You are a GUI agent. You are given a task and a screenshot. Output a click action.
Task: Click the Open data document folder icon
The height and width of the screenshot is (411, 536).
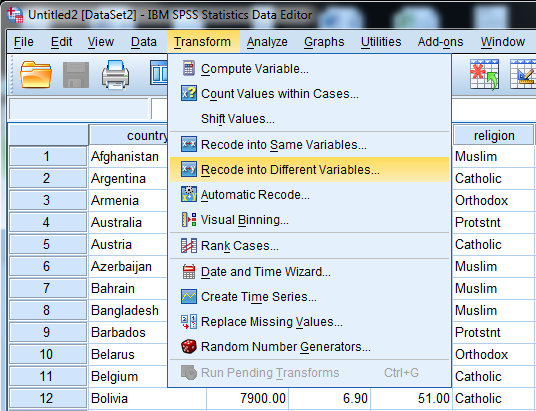[36, 74]
